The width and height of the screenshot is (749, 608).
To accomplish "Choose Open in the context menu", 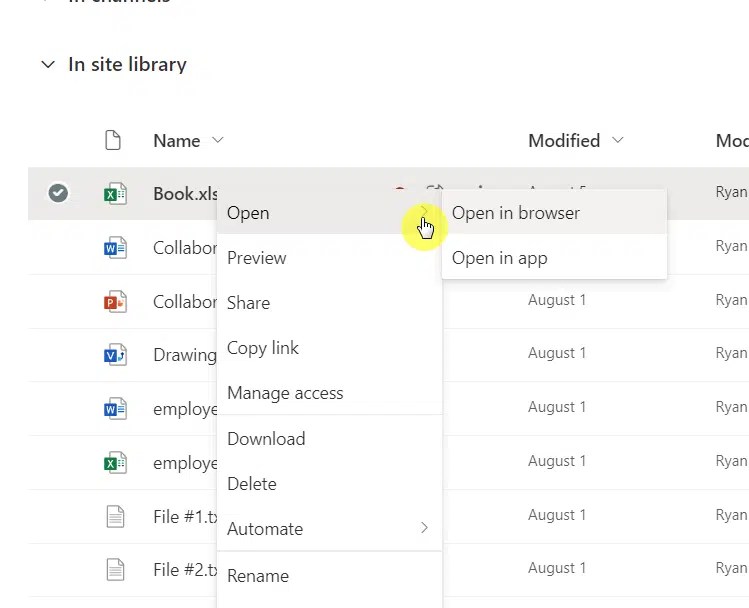I will [x=330, y=213].
